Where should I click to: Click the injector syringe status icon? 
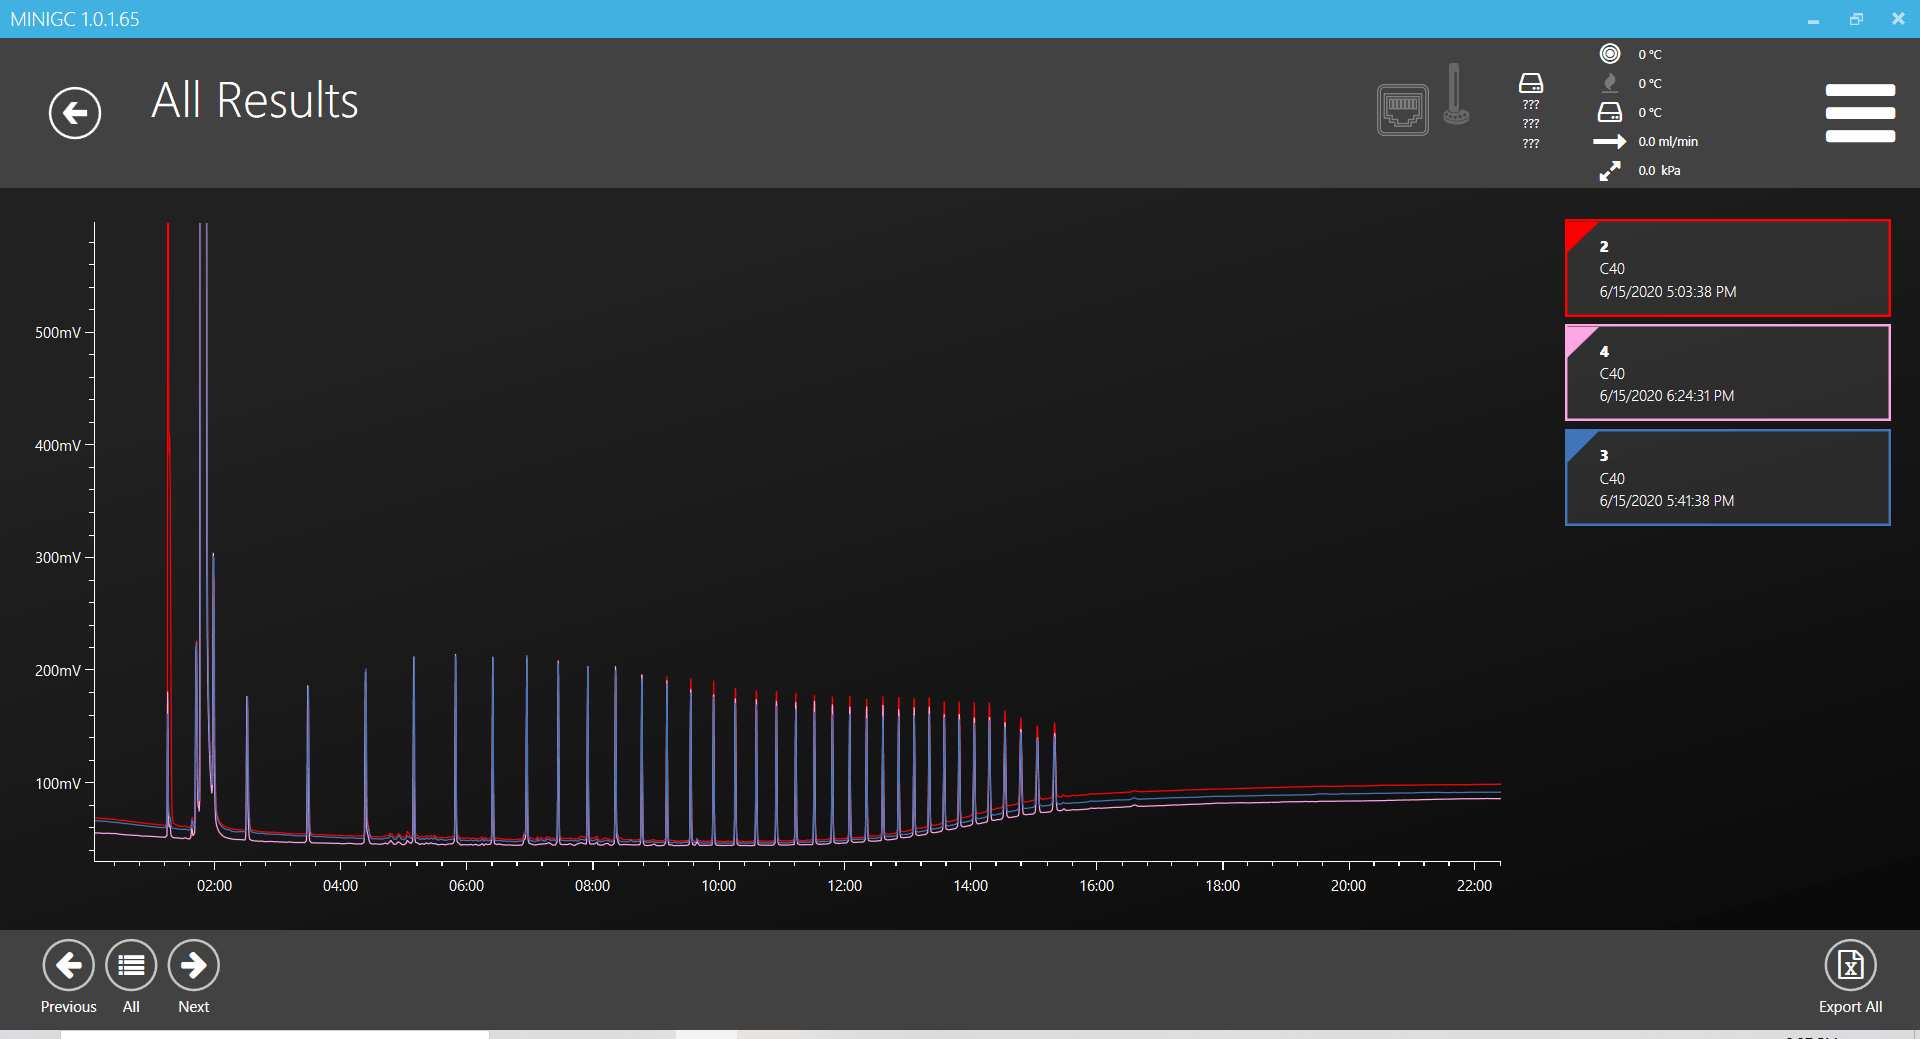click(x=1455, y=95)
